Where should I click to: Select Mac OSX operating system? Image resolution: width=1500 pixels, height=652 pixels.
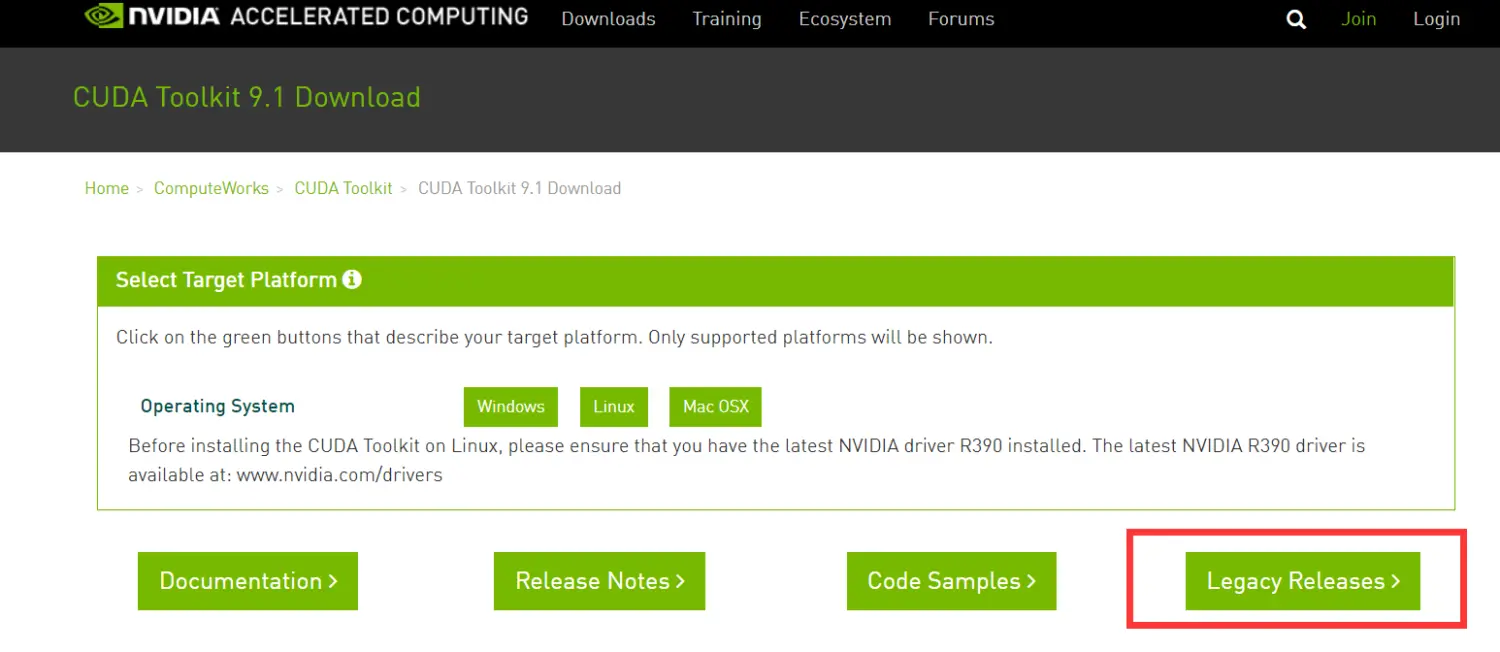click(x=716, y=406)
